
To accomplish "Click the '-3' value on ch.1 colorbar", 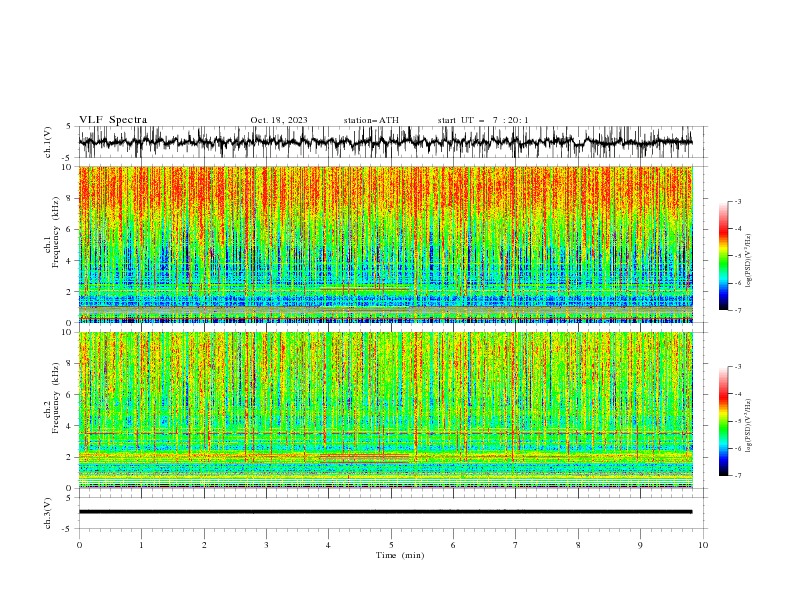I will 738,201.
